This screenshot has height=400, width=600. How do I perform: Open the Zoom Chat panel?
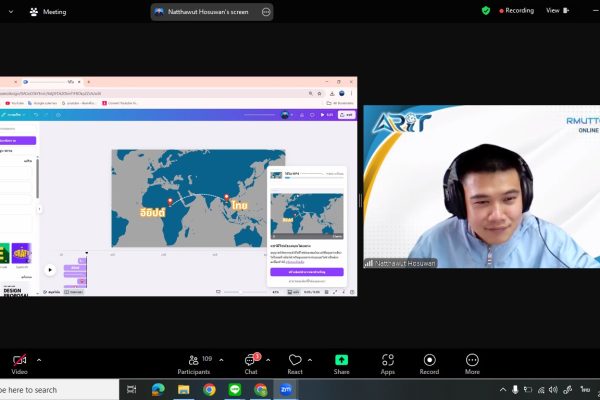[x=251, y=364]
